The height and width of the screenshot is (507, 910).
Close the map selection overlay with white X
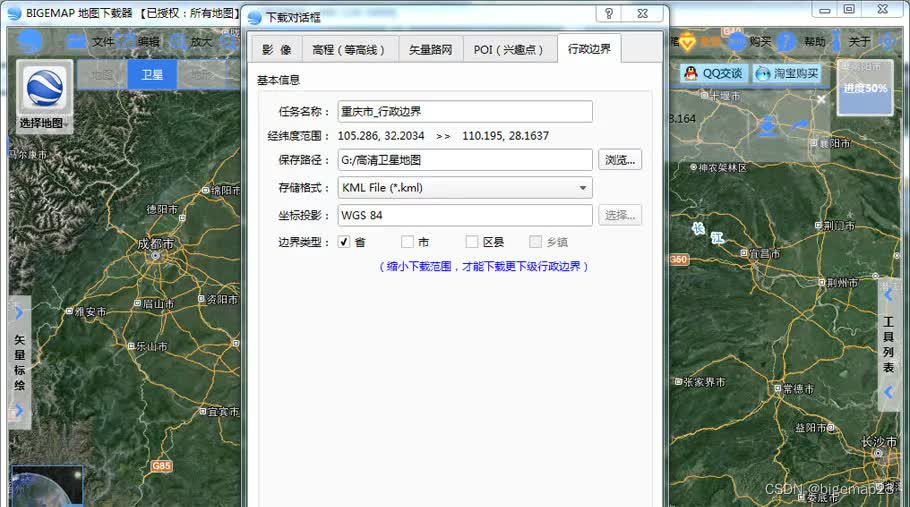(x=821, y=99)
